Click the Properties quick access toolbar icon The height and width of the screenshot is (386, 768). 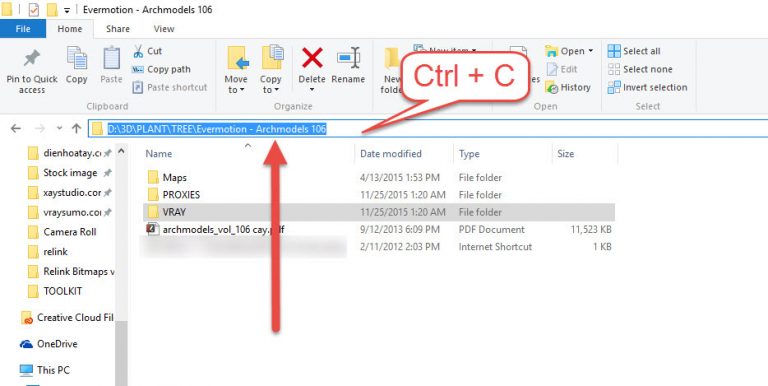click(34, 9)
